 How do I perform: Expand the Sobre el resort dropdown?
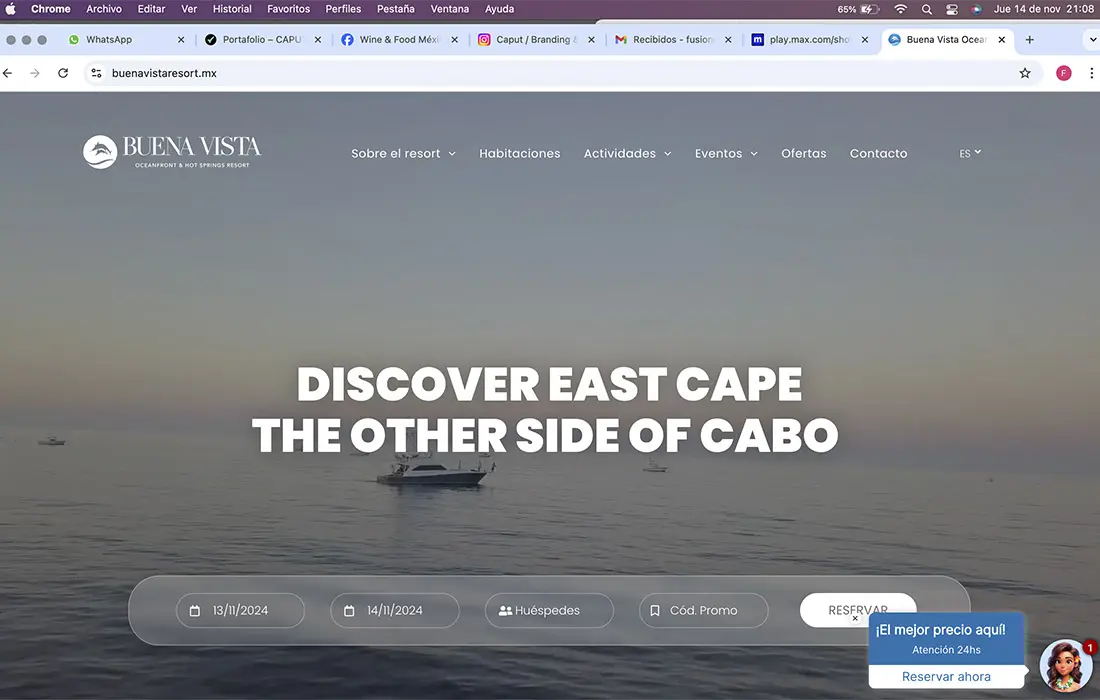pyautogui.click(x=403, y=154)
